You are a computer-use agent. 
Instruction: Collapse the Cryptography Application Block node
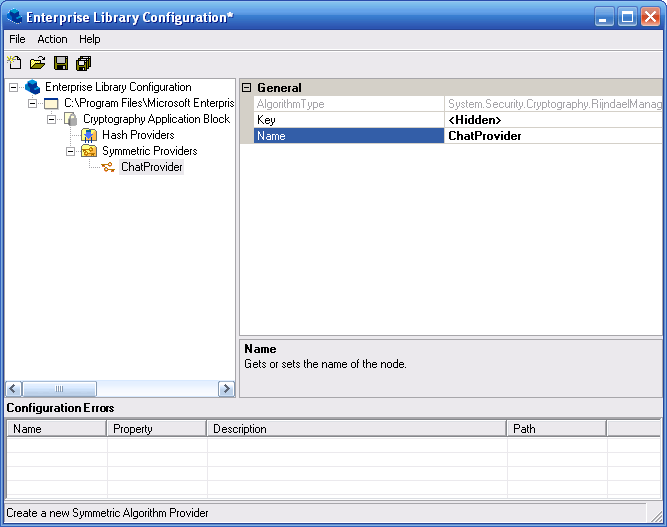pyautogui.click(x=52, y=119)
